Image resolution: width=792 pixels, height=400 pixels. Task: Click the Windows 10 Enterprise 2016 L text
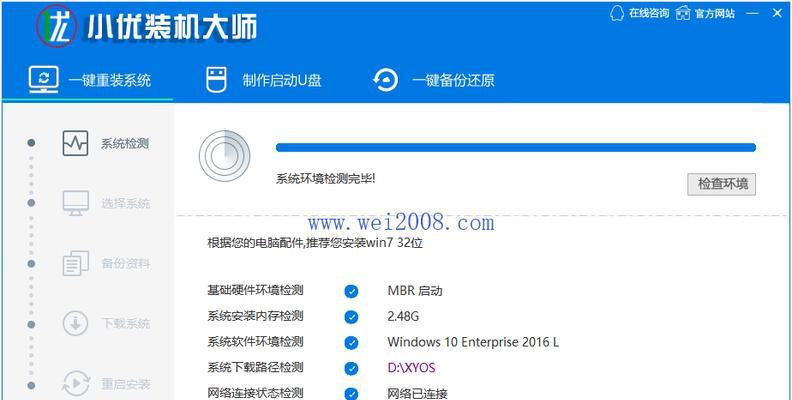coord(473,342)
